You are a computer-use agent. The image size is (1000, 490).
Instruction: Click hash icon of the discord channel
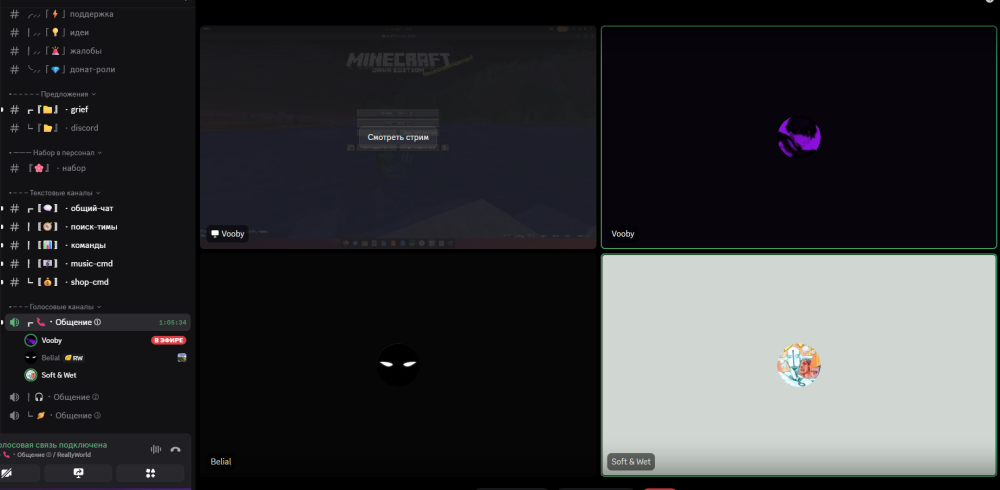coord(15,128)
